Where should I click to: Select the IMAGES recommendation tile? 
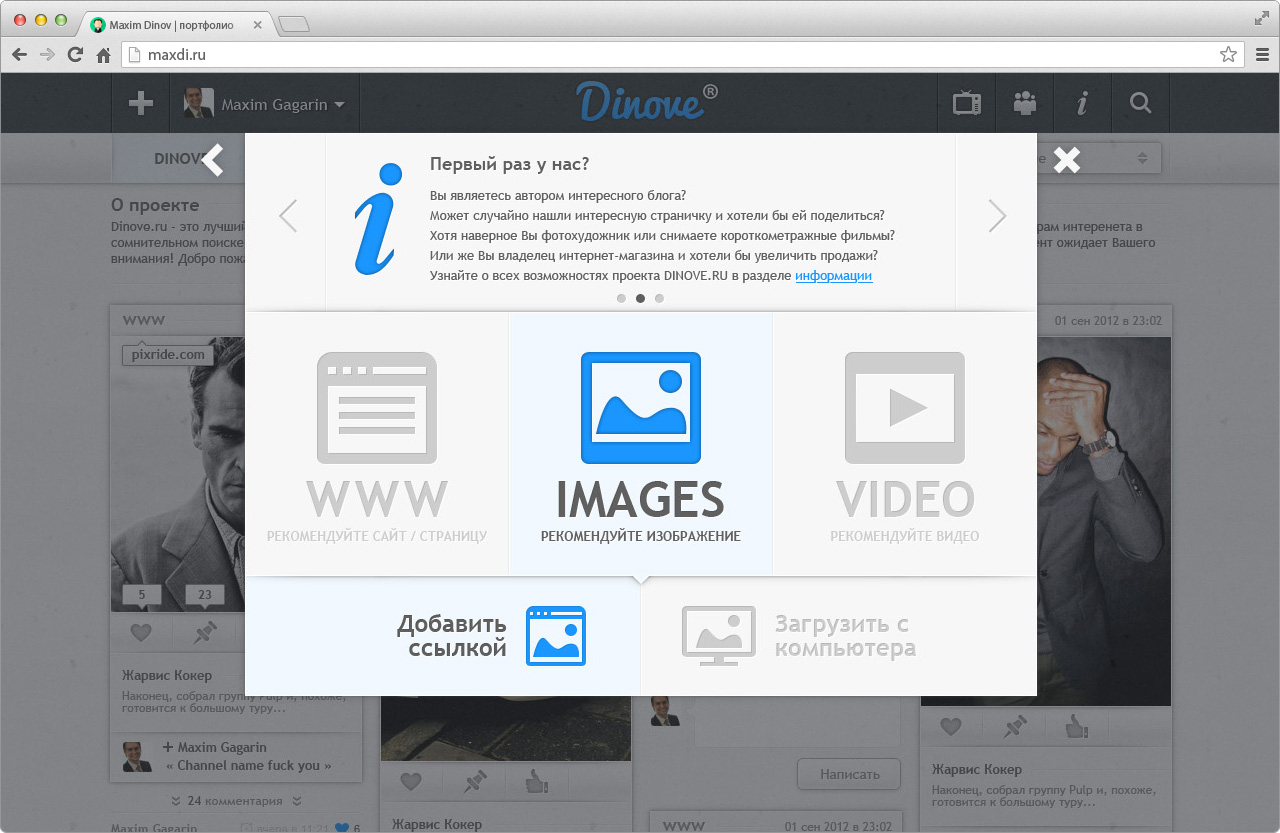(641, 444)
